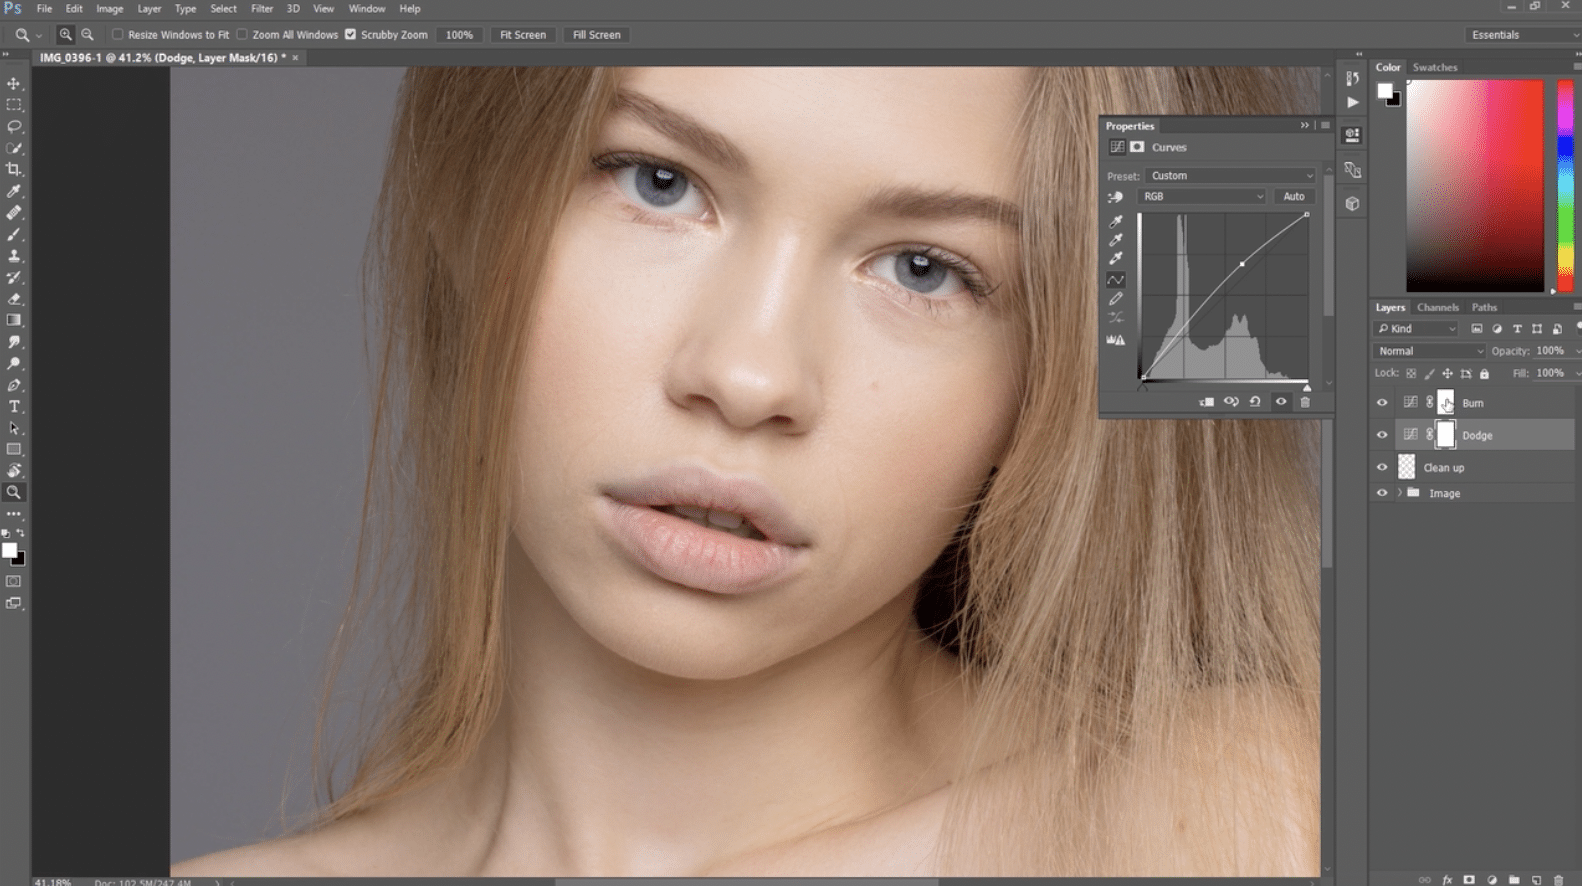The image size is (1582, 886).
Task: Open the Filter menu
Action: [x=262, y=9]
